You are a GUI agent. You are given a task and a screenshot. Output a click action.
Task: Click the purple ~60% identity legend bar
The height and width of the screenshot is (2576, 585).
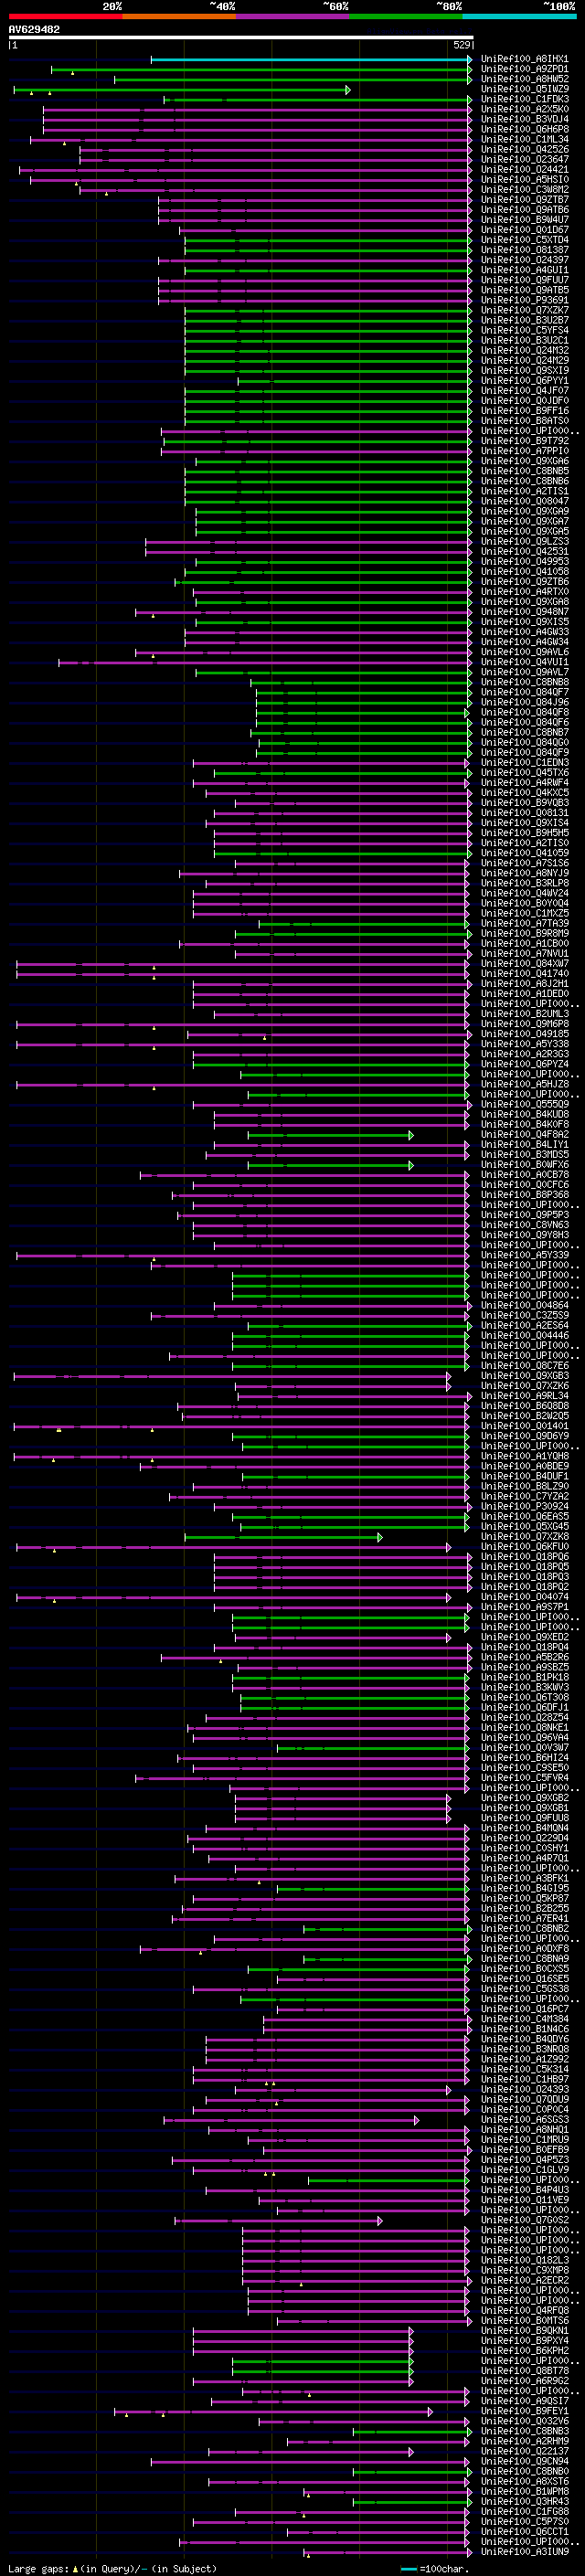click(292, 16)
